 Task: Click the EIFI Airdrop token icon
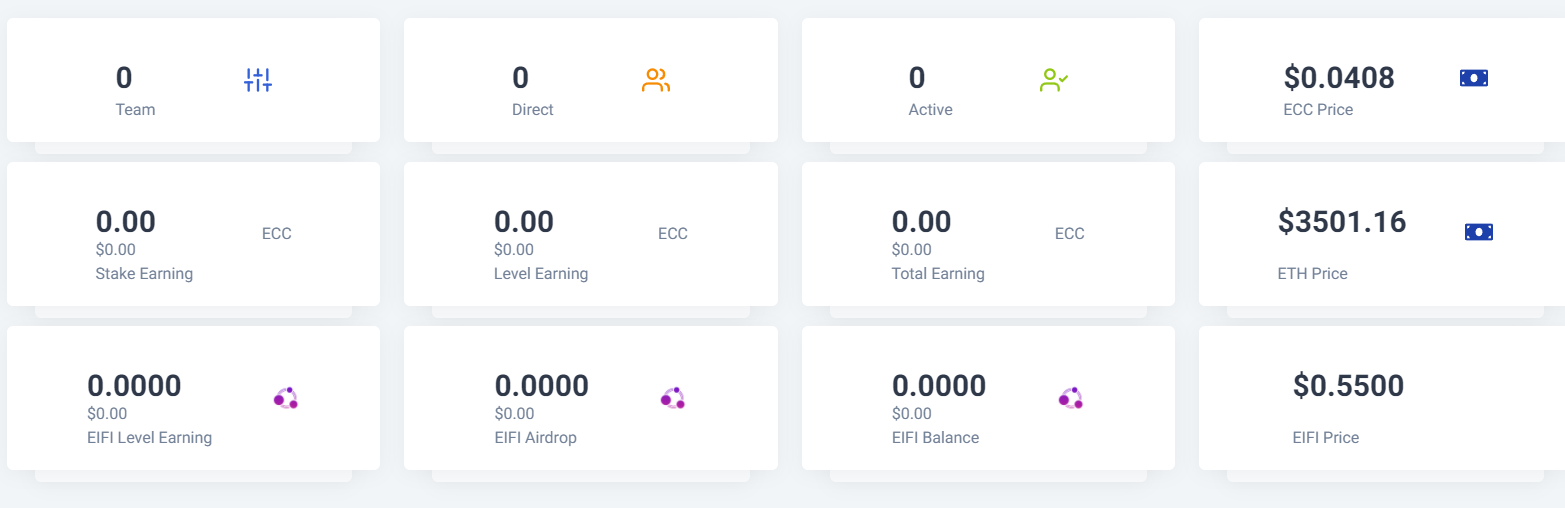(x=672, y=398)
